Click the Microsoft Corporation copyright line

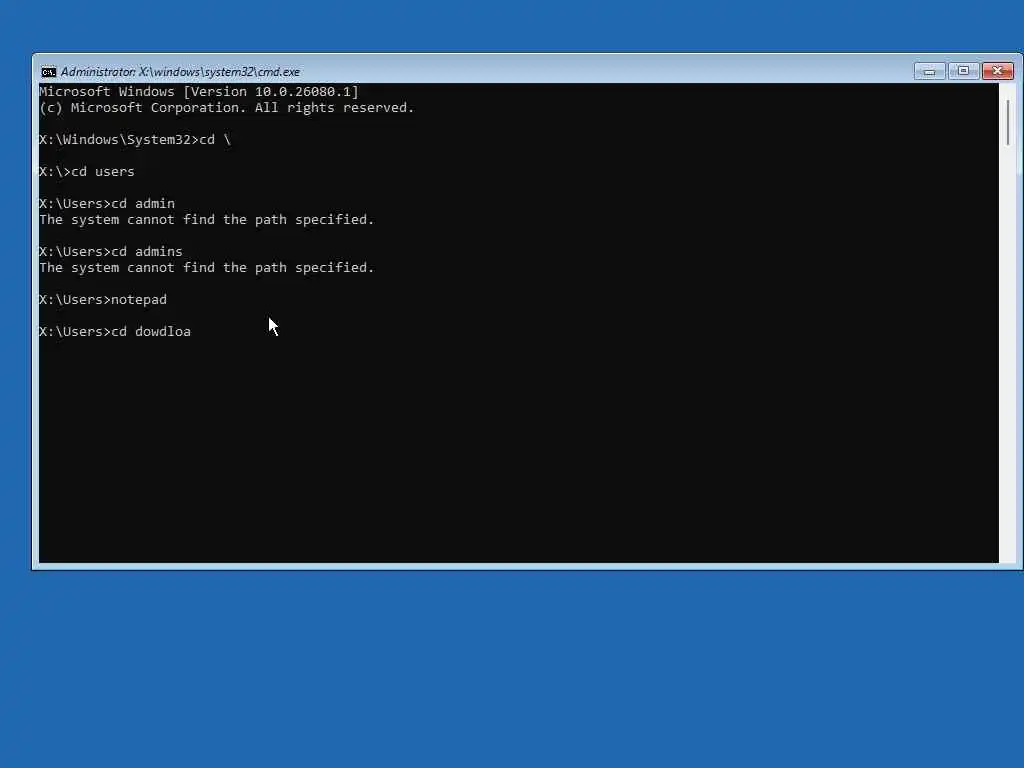click(227, 108)
